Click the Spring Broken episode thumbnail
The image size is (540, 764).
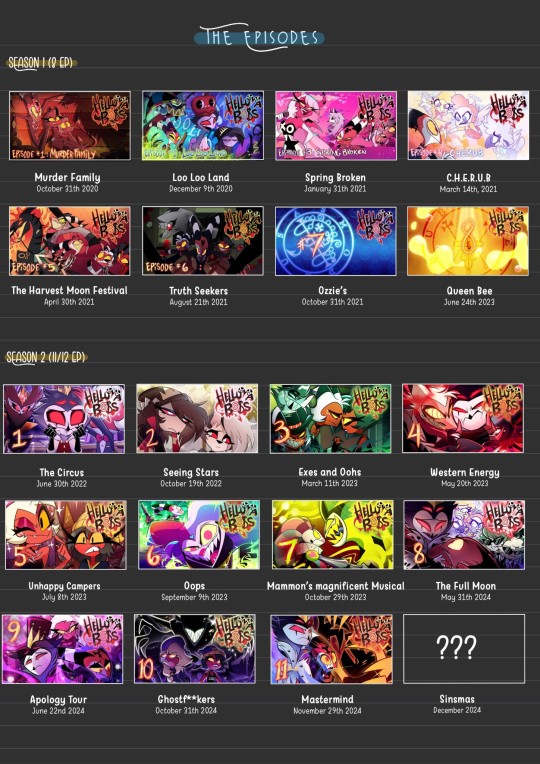pos(336,125)
